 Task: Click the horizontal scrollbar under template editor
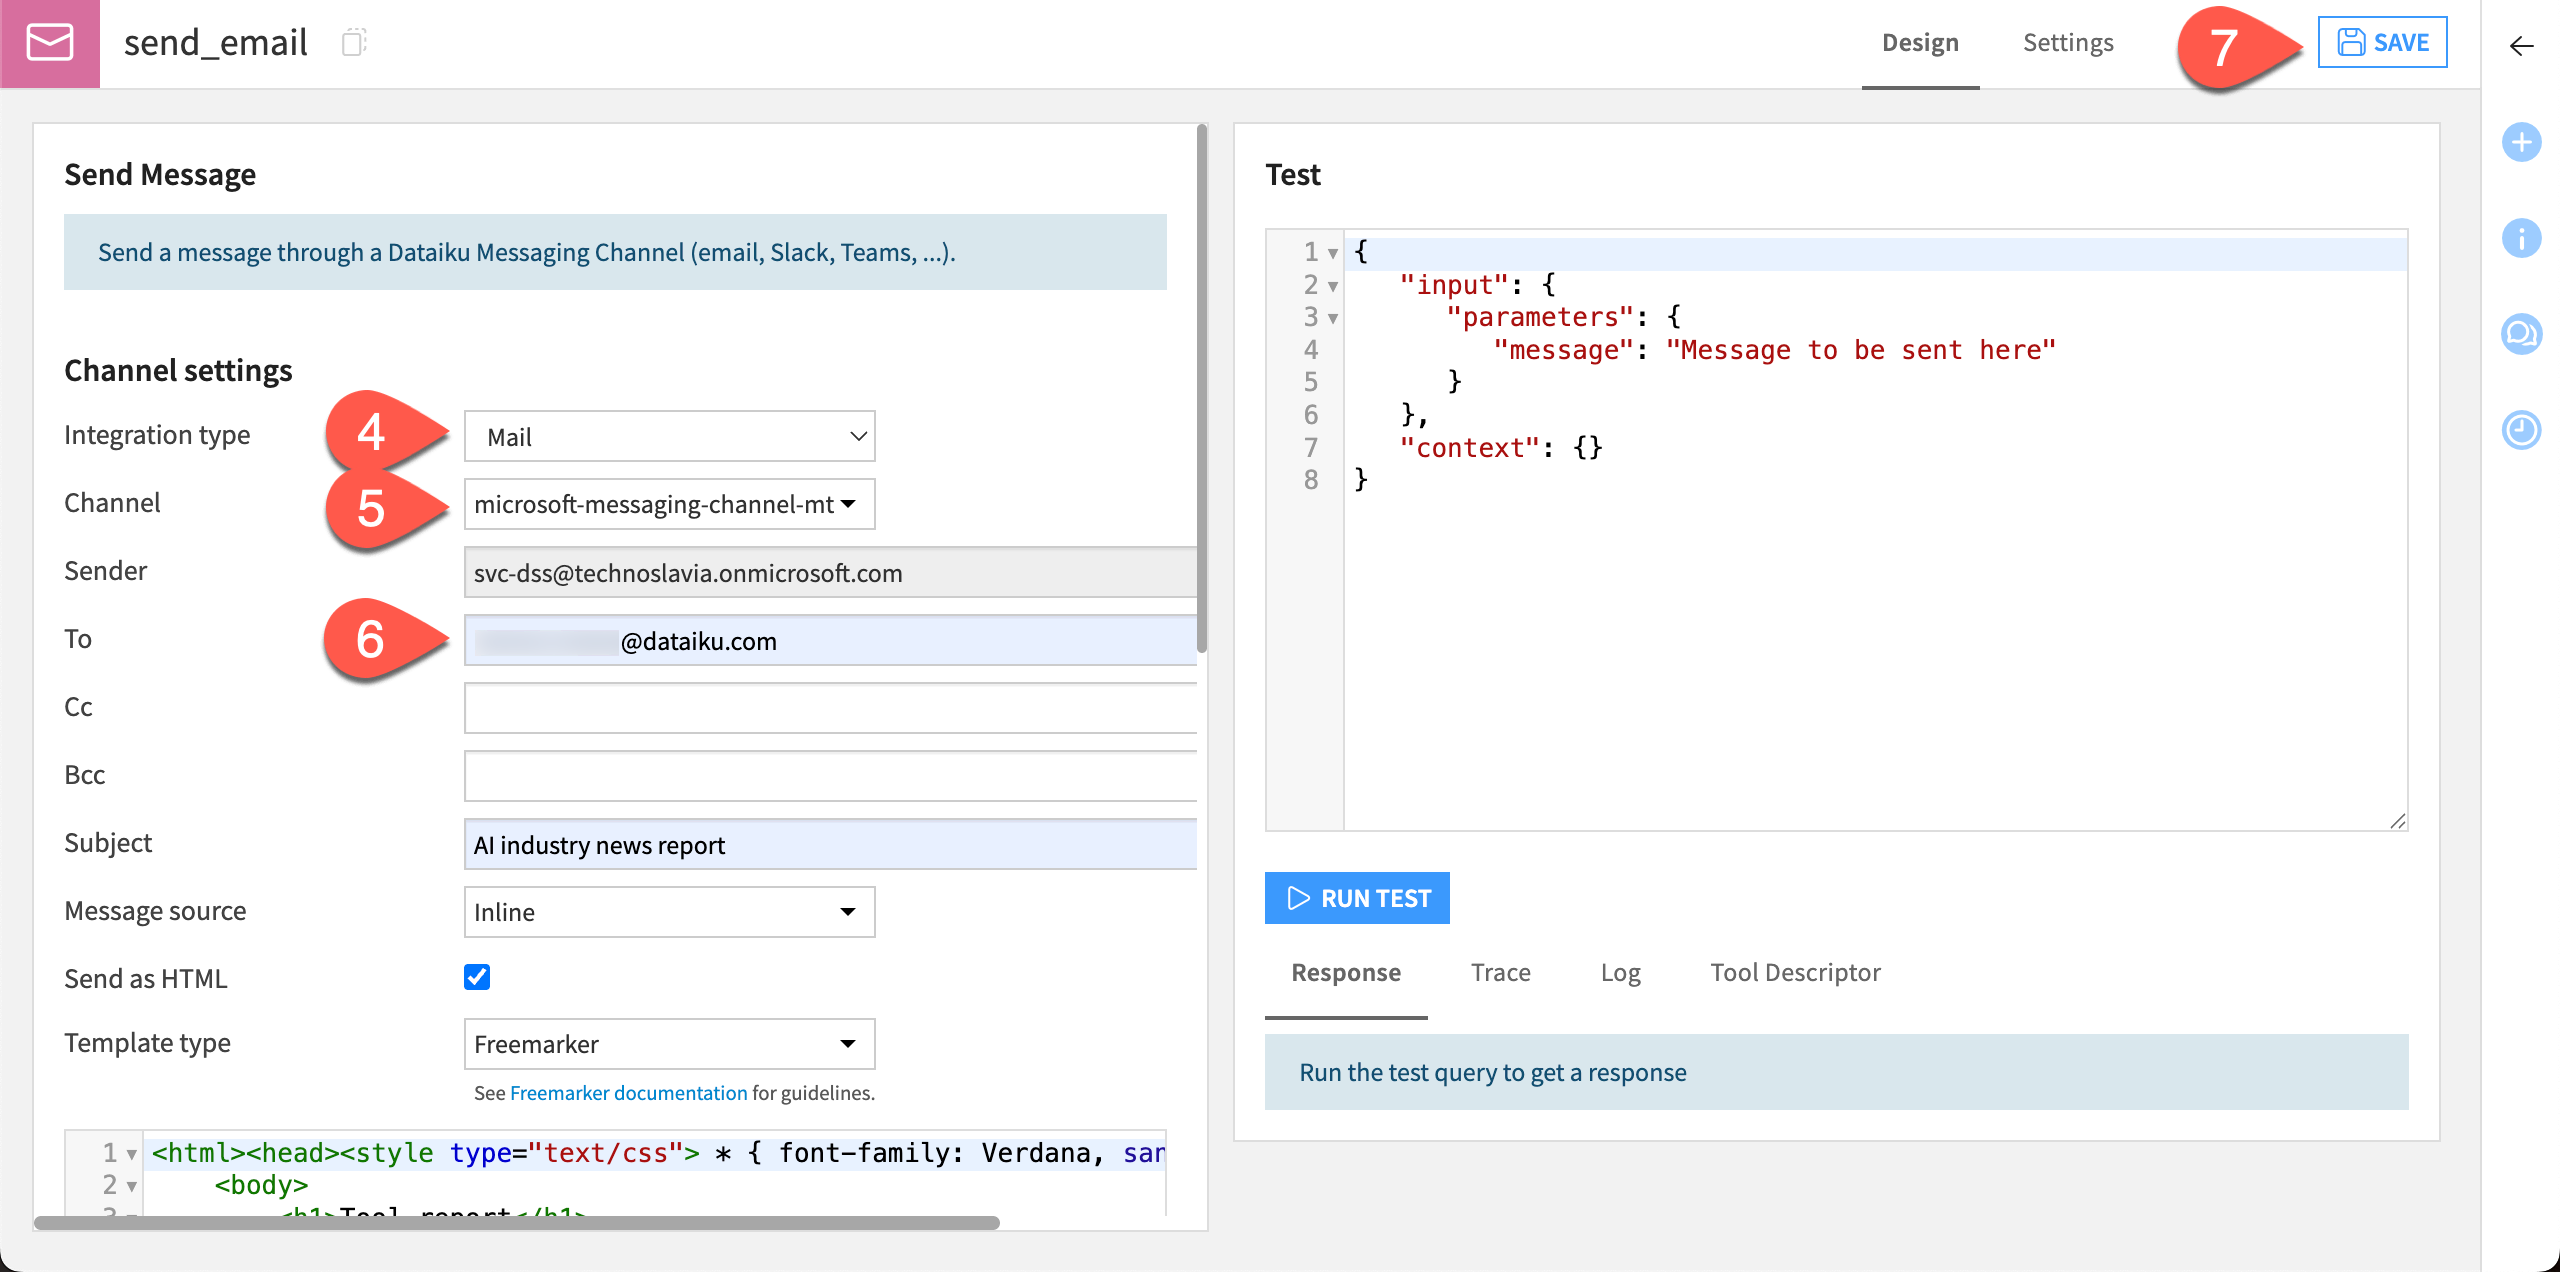517,1223
